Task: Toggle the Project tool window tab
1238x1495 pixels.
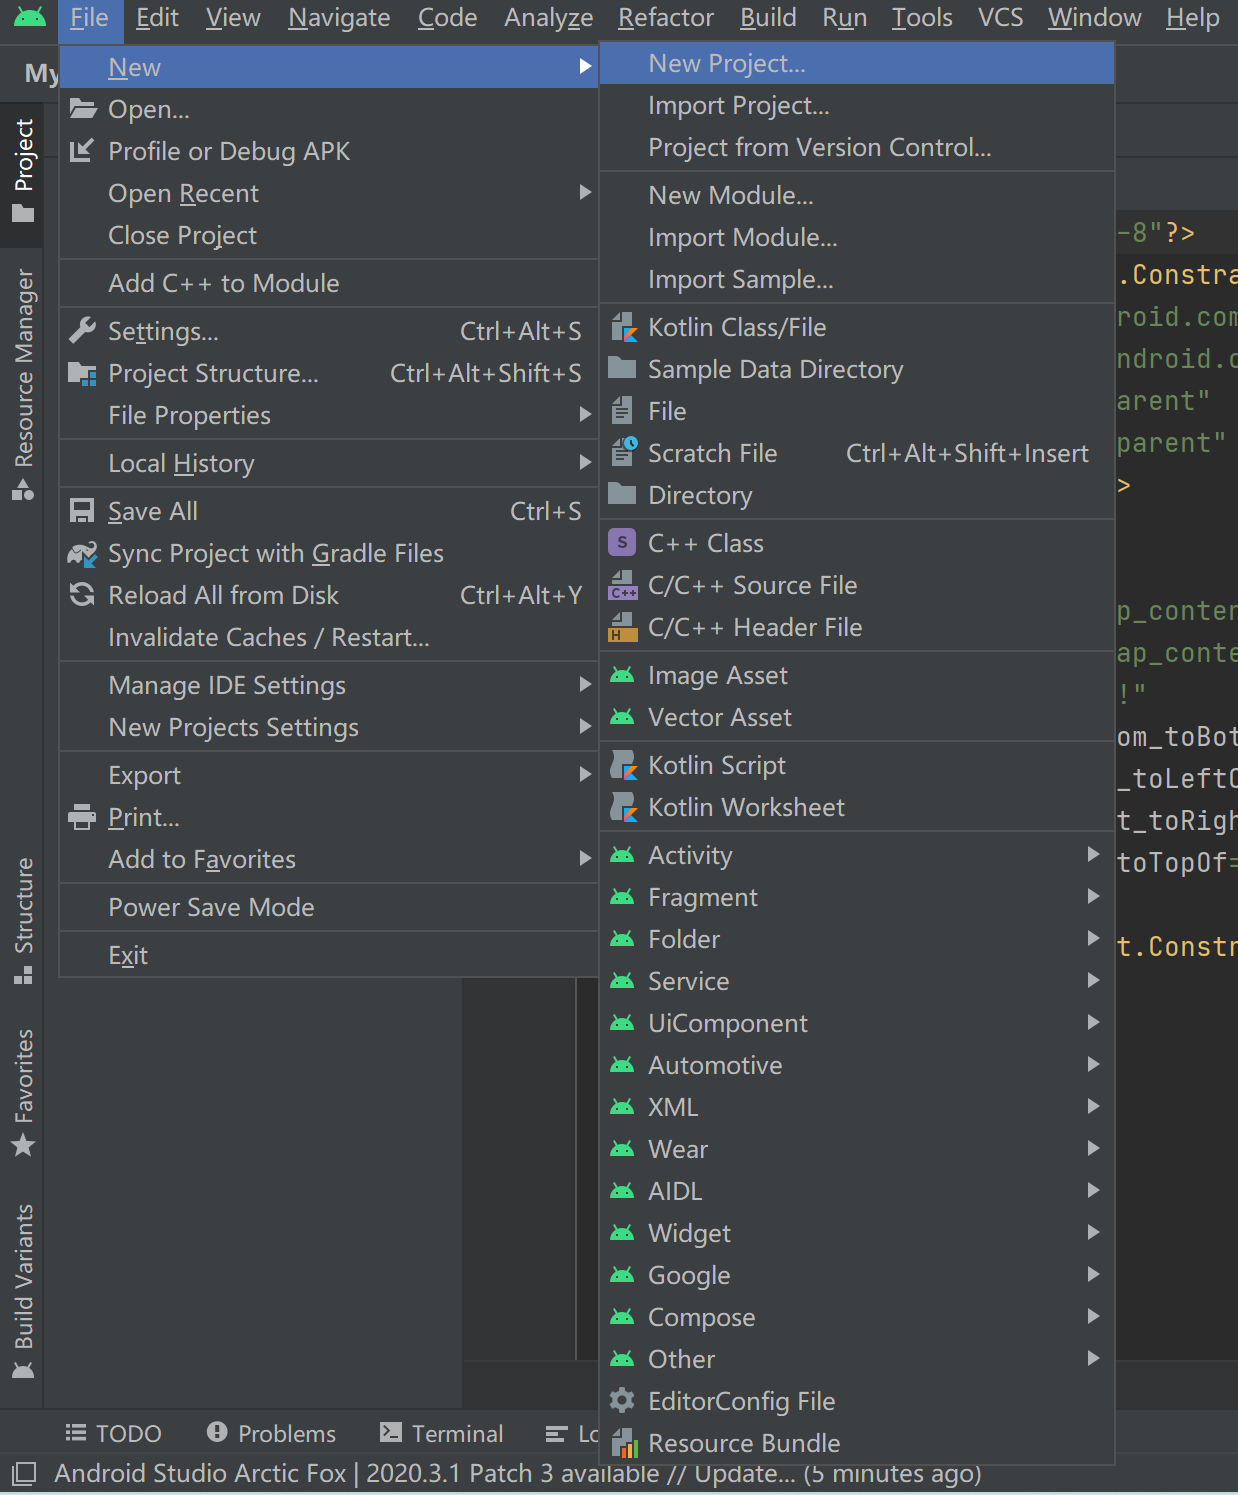Action: (x=22, y=172)
